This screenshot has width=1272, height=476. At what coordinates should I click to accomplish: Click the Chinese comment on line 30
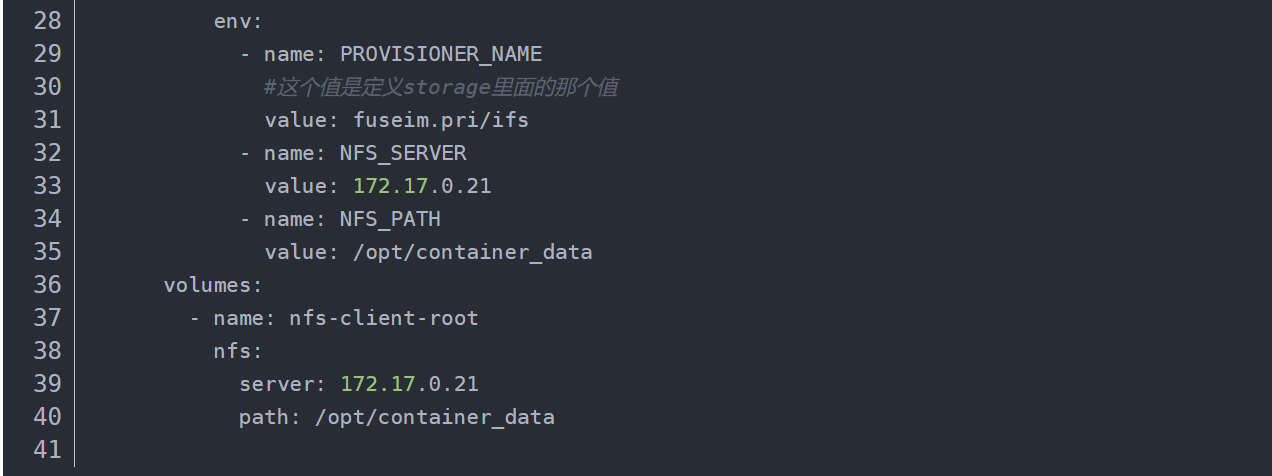(440, 87)
